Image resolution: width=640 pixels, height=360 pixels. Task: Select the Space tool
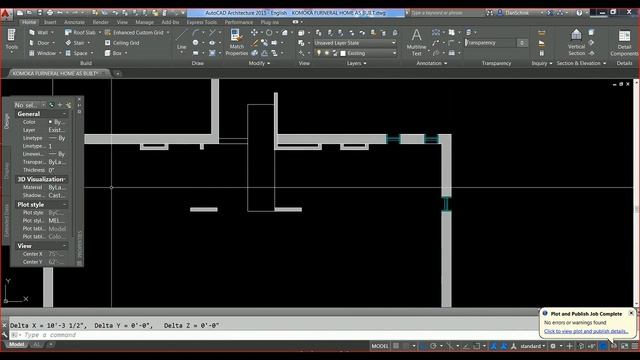pyautogui.click(x=76, y=53)
